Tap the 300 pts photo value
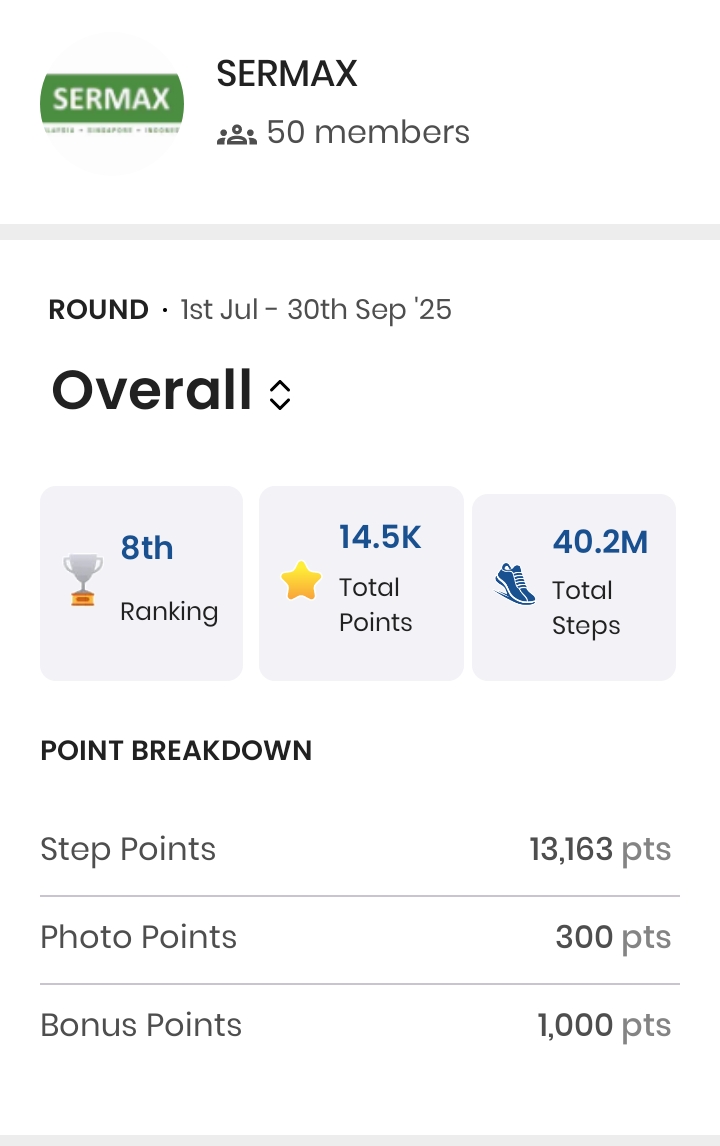The height and width of the screenshot is (1146, 720). tap(613, 938)
